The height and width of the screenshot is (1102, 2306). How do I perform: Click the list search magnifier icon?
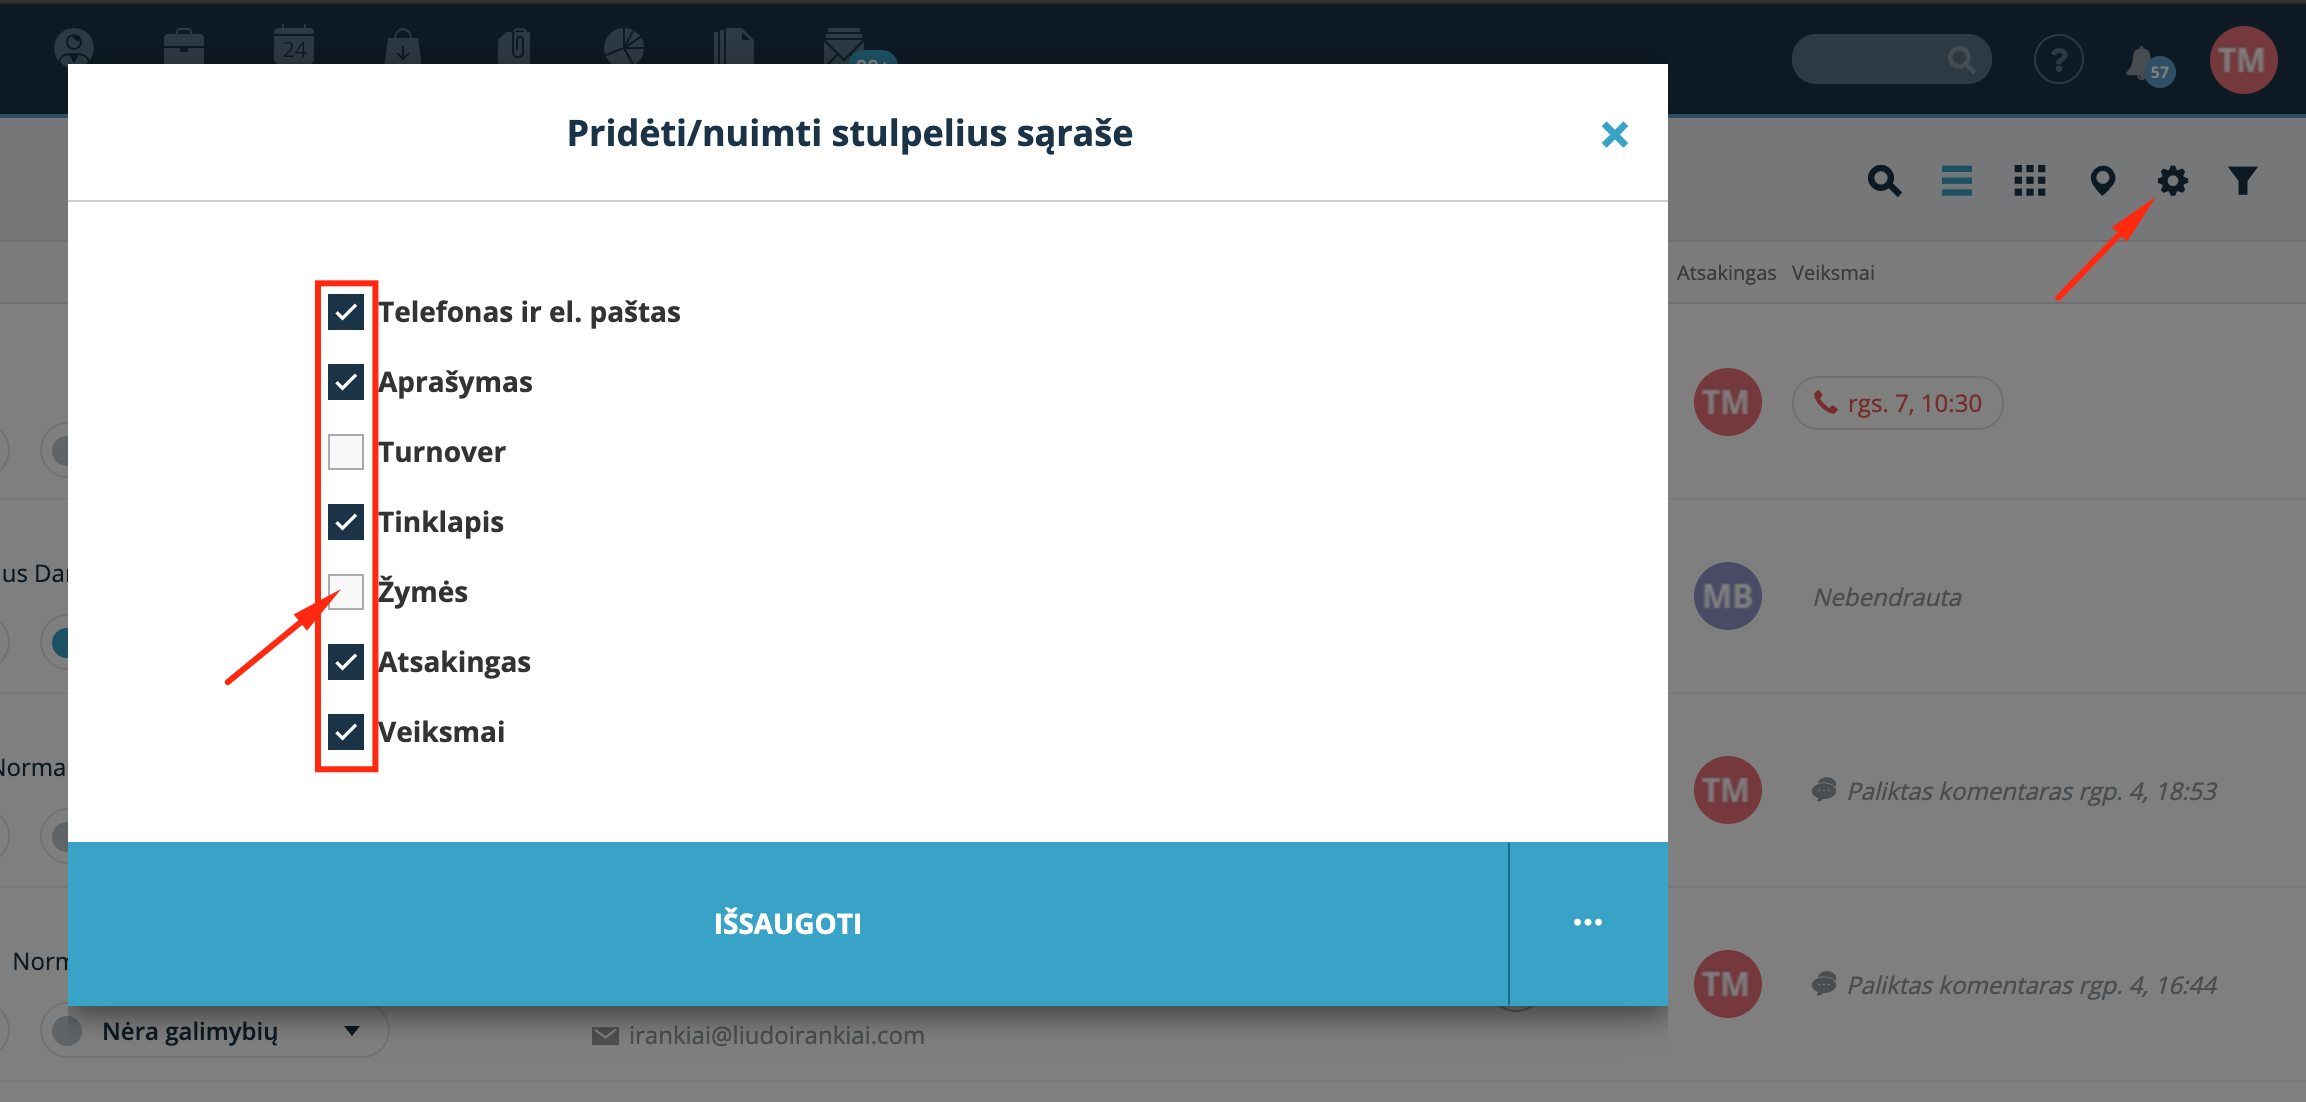point(1884,181)
